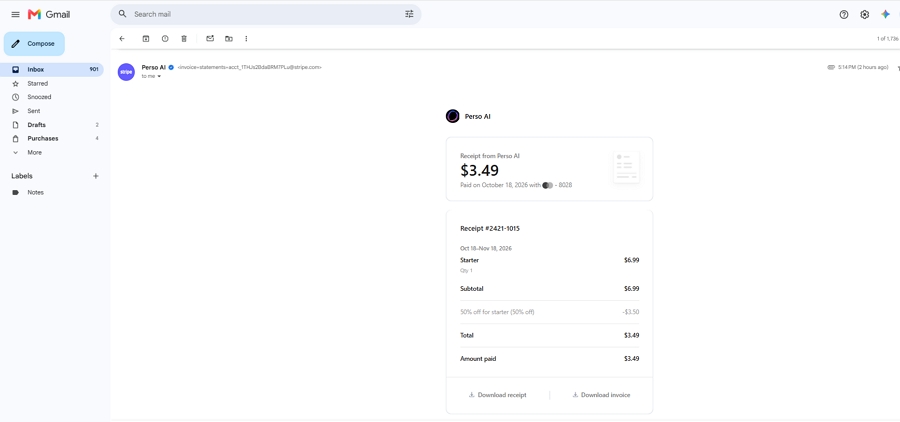
Task: Click in the Search mail field
Action: click(x=266, y=14)
